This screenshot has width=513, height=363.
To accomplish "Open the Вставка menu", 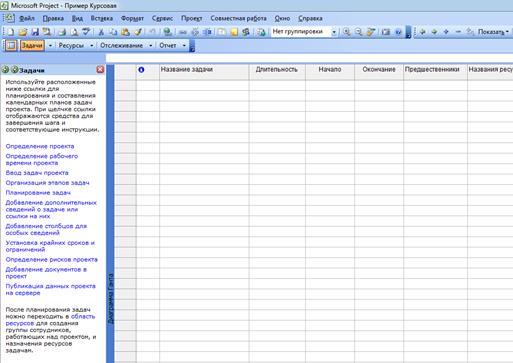I will 102,18.
